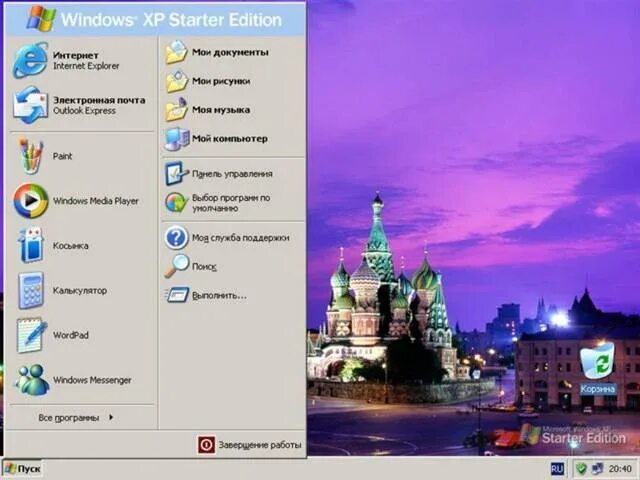The image size is (640, 480).
Task: Select Мои рисунки label
Action: click(221, 81)
